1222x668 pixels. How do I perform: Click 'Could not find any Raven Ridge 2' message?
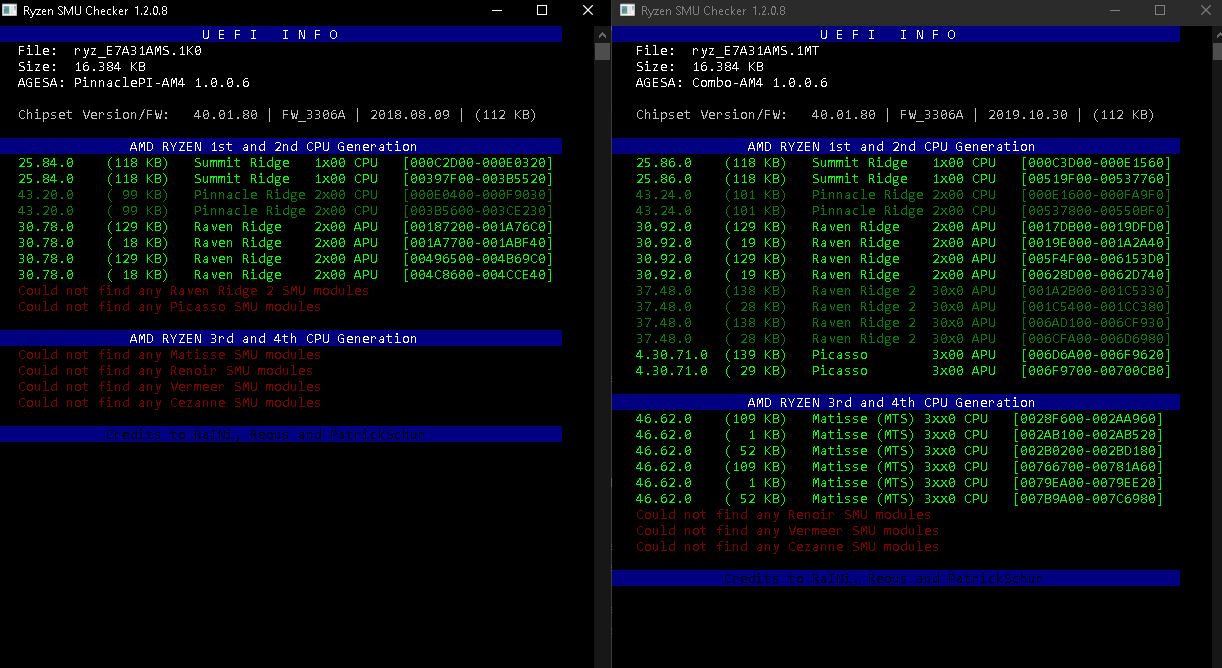click(x=193, y=290)
